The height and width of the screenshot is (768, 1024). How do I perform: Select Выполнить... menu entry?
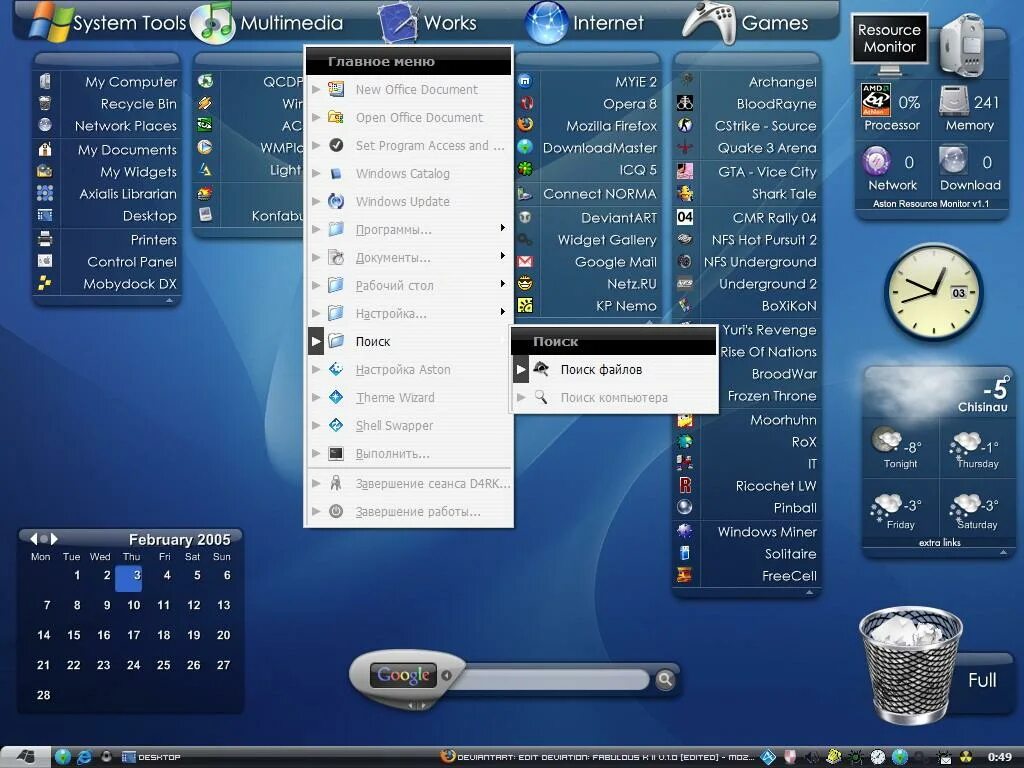tap(409, 453)
